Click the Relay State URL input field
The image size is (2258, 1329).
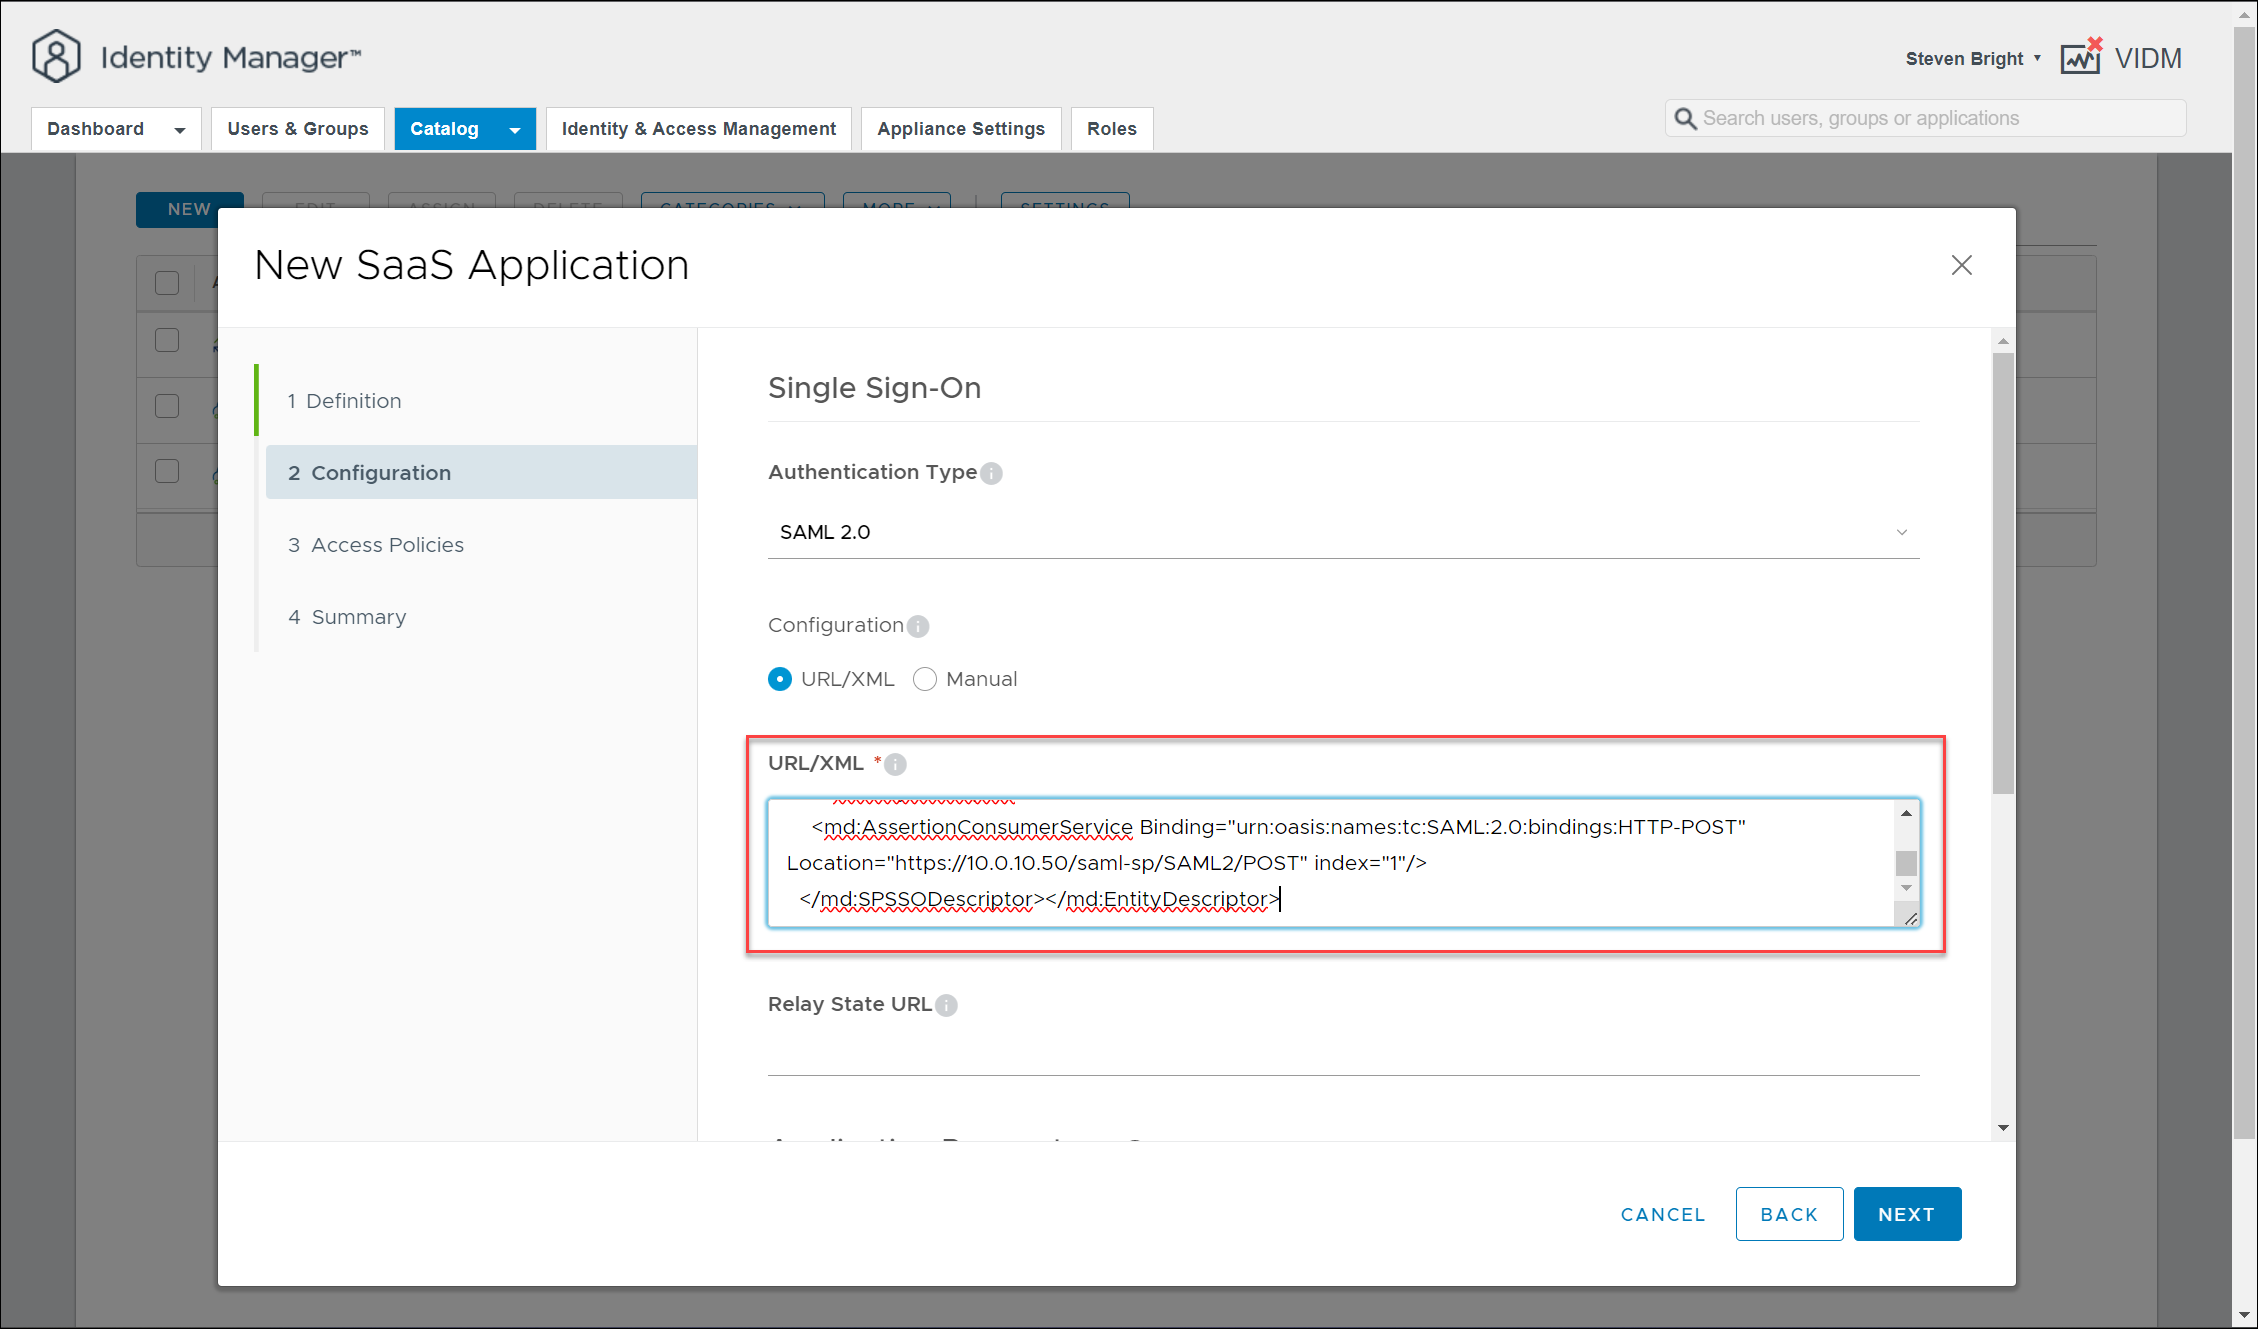1342,1051
